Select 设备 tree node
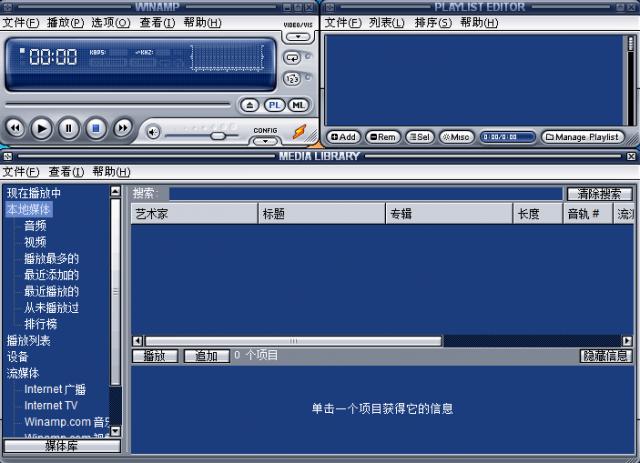Screen dimensions: 640x463 pos(17,356)
